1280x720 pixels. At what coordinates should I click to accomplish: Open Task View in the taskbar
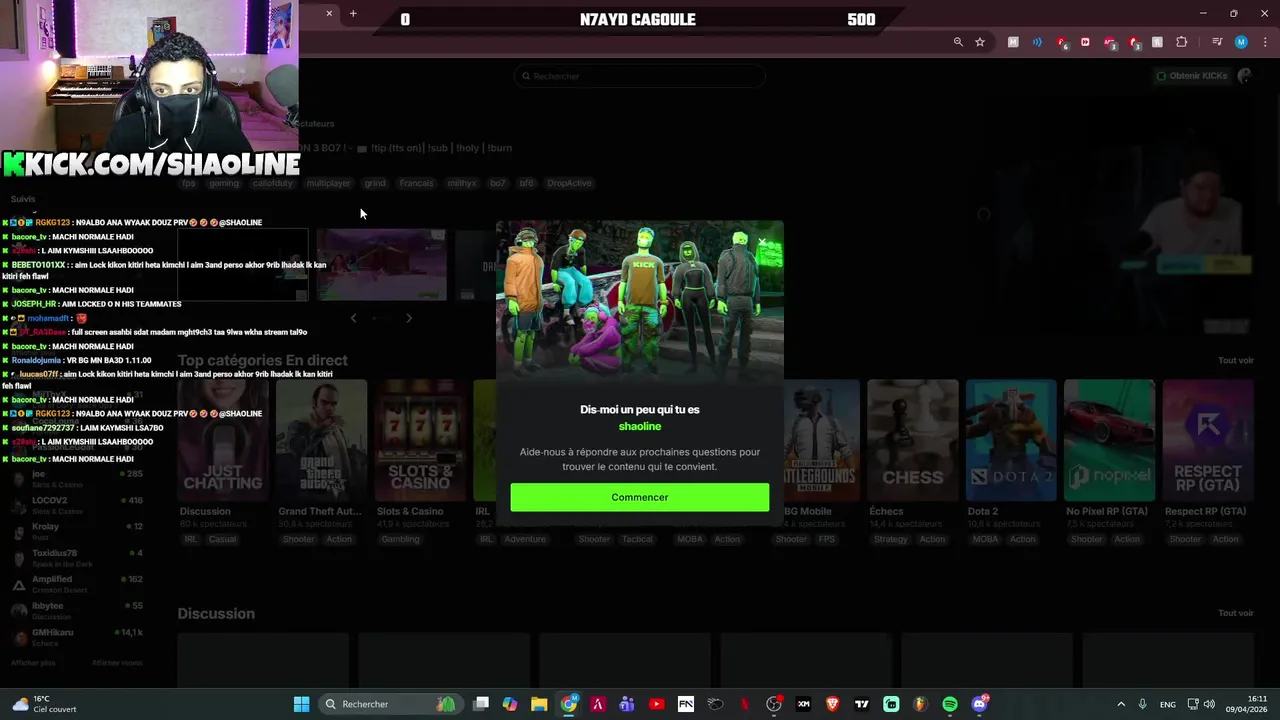[x=481, y=704]
